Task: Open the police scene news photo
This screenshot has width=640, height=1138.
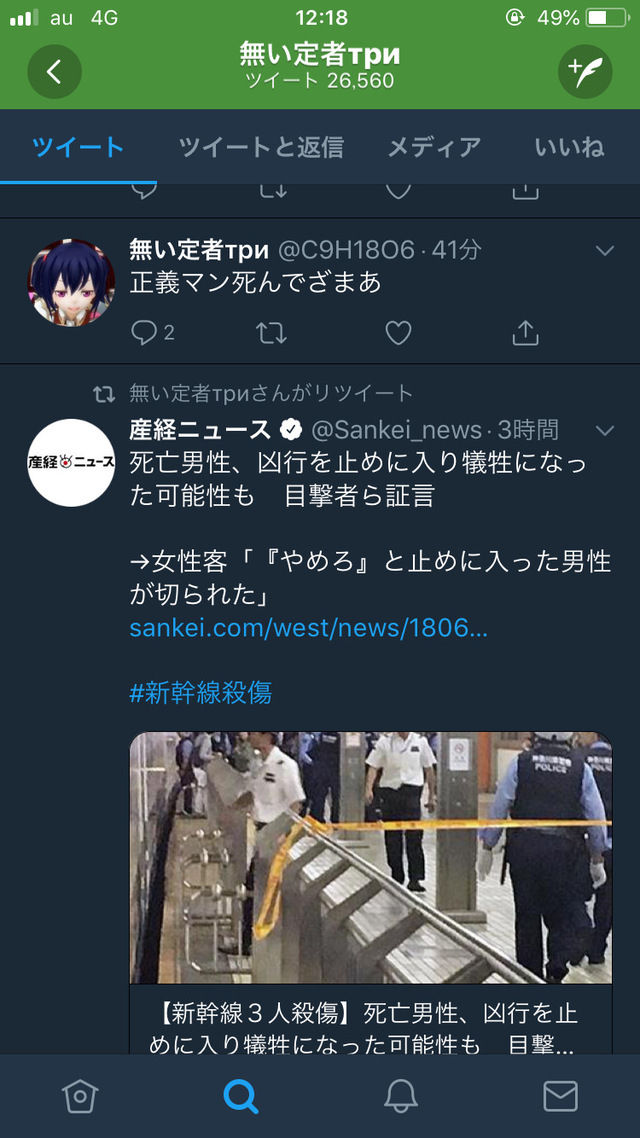Action: 371,857
